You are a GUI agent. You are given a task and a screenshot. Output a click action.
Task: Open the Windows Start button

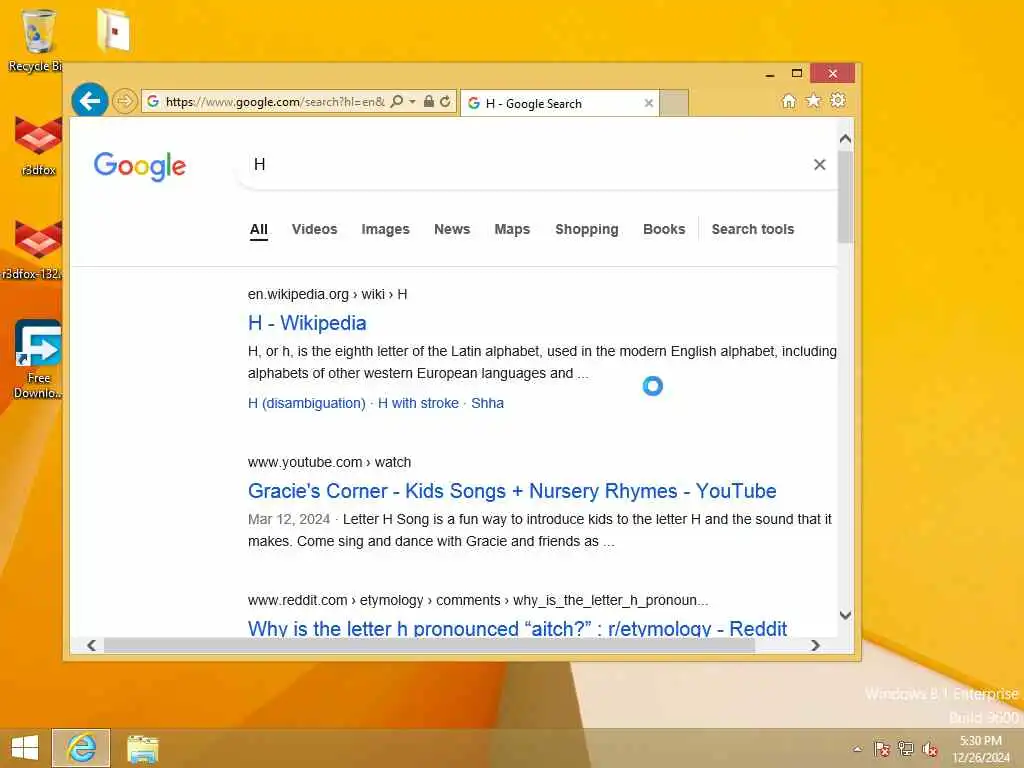pyautogui.click(x=25, y=748)
